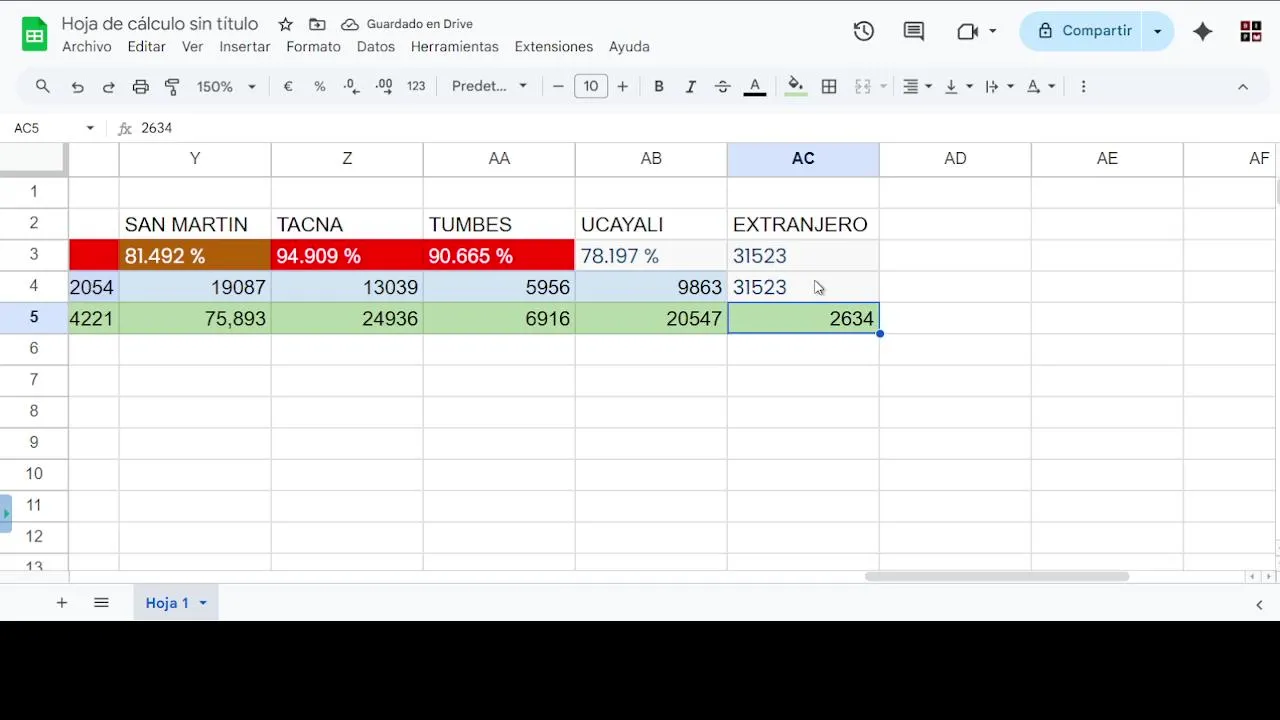Open the borders tool
Image resolution: width=1280 pixels, height=720 pixels.
coord(829,87)
